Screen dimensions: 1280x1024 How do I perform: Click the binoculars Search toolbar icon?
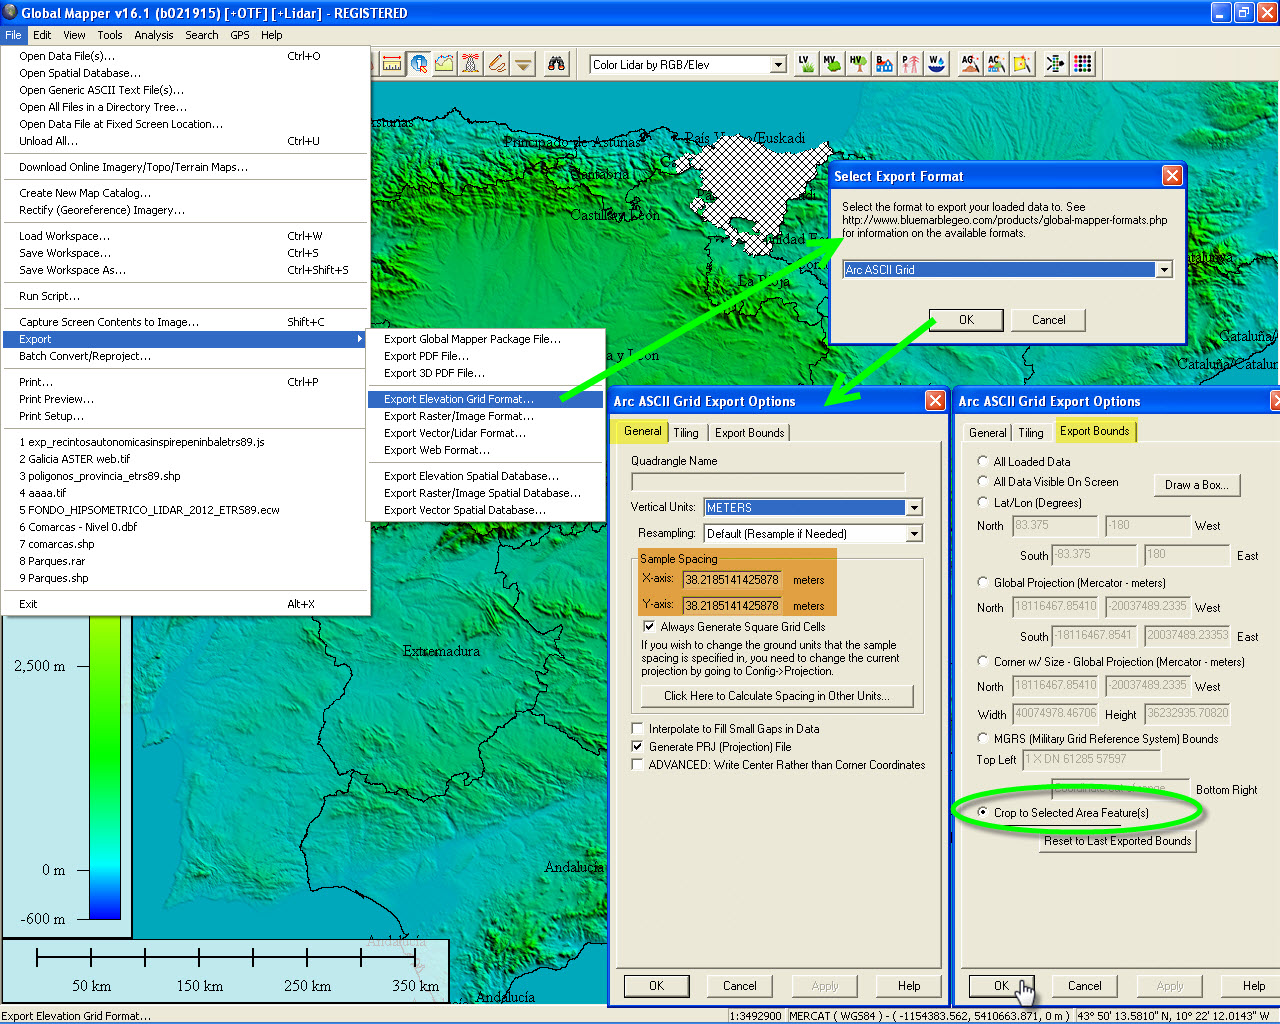[557, 63]
